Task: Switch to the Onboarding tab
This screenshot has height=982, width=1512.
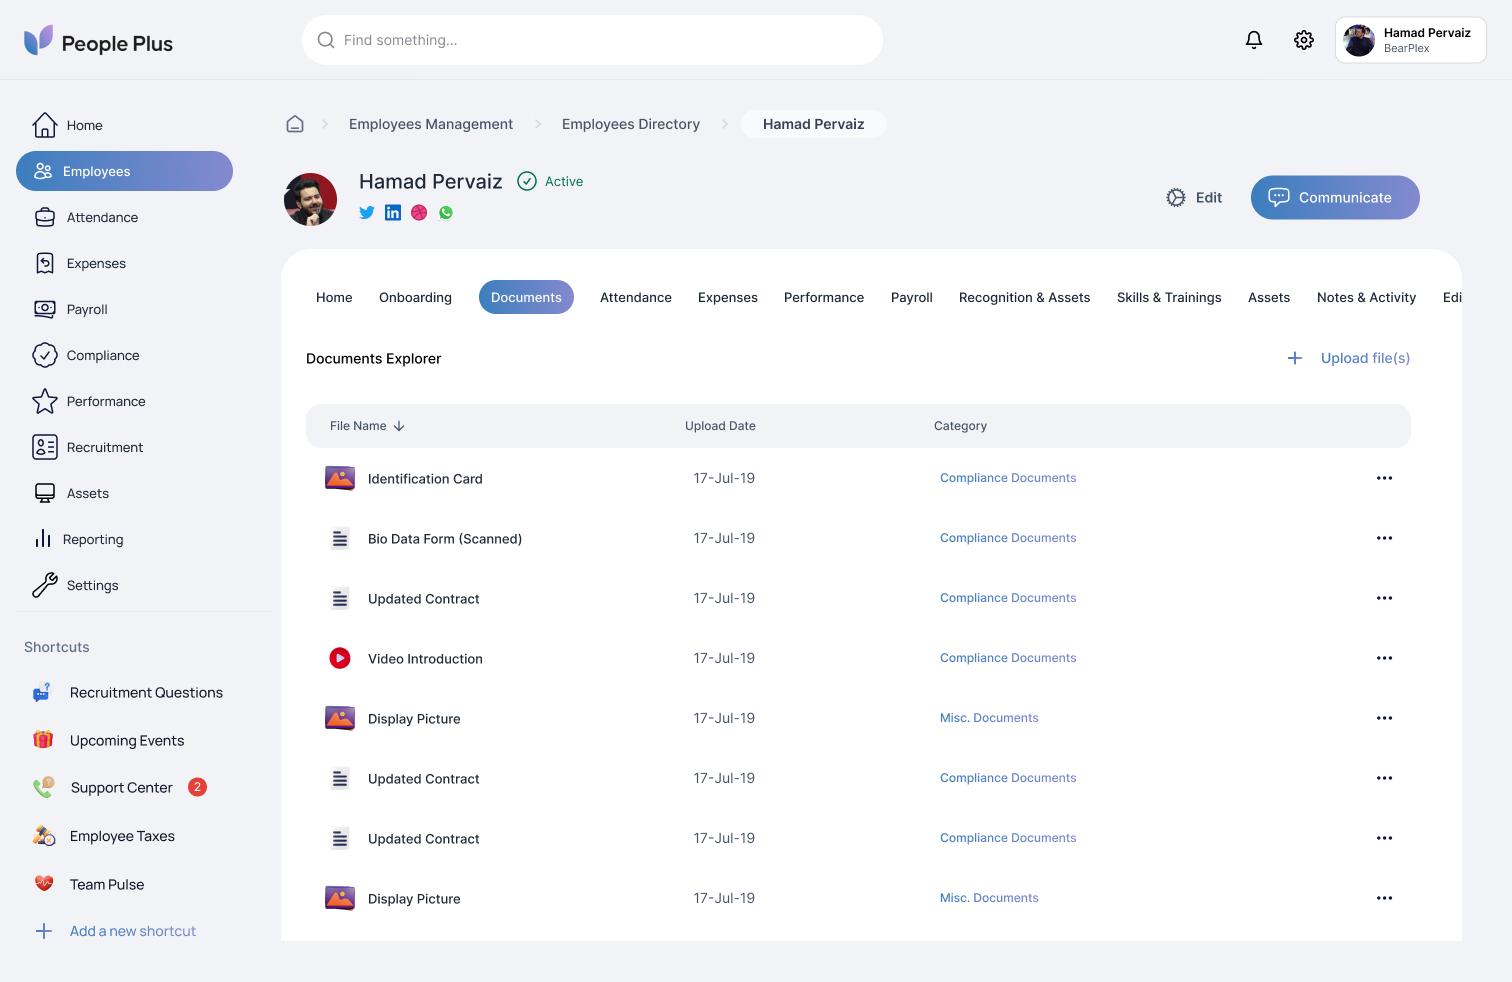Action: tap(415, 297)
